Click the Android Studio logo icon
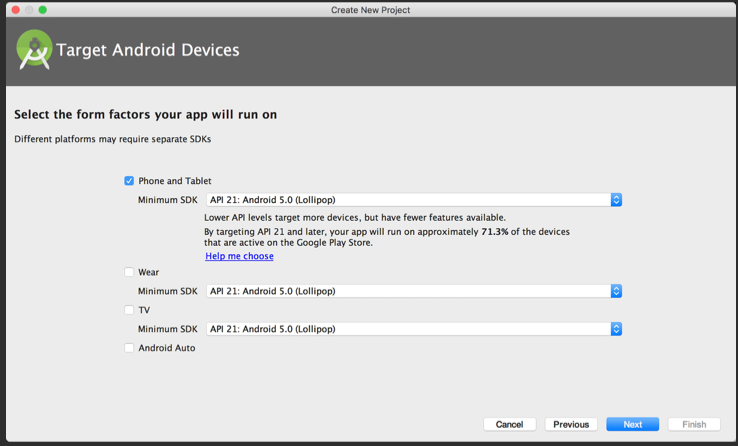The height and width of the screenshot is (446, 738). 34,49
